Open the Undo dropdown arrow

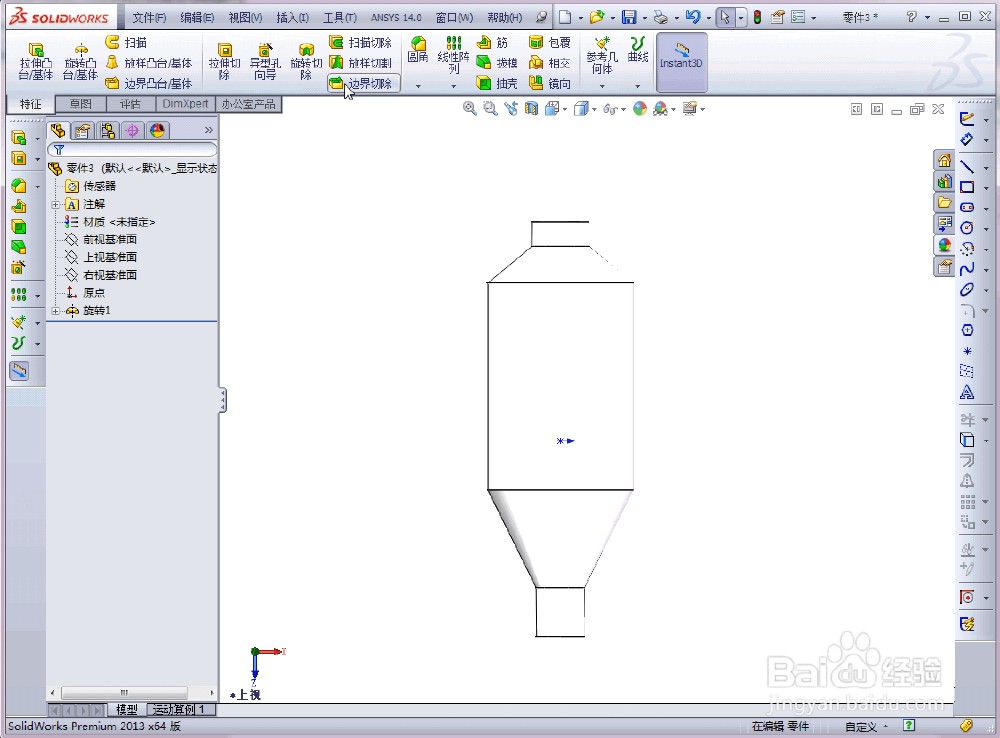tap(709, 18)
